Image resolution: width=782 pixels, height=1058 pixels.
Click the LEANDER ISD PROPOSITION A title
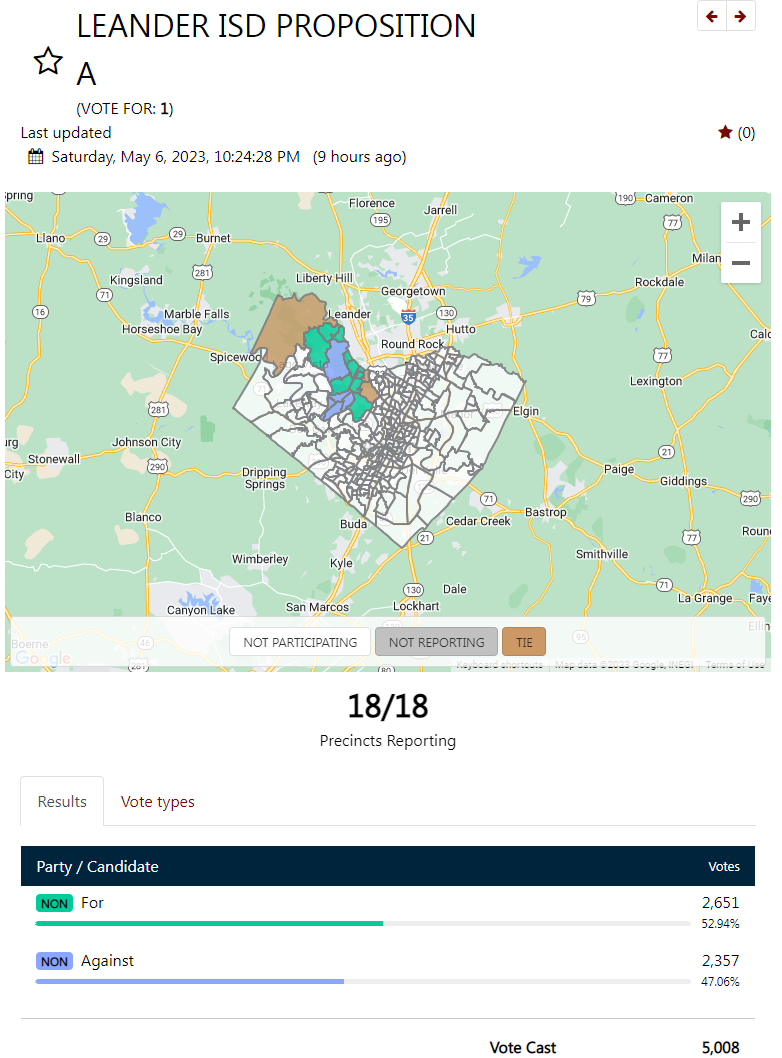[276, 49]
